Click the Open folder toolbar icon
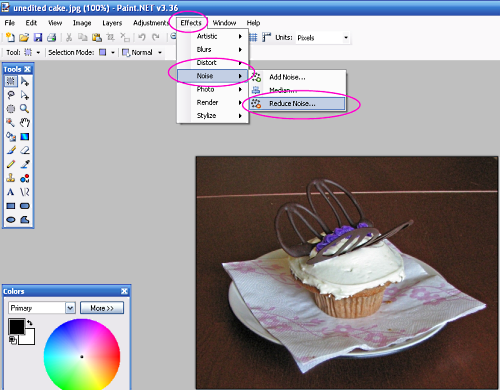 pyautogui.click(x=24, y=37)
